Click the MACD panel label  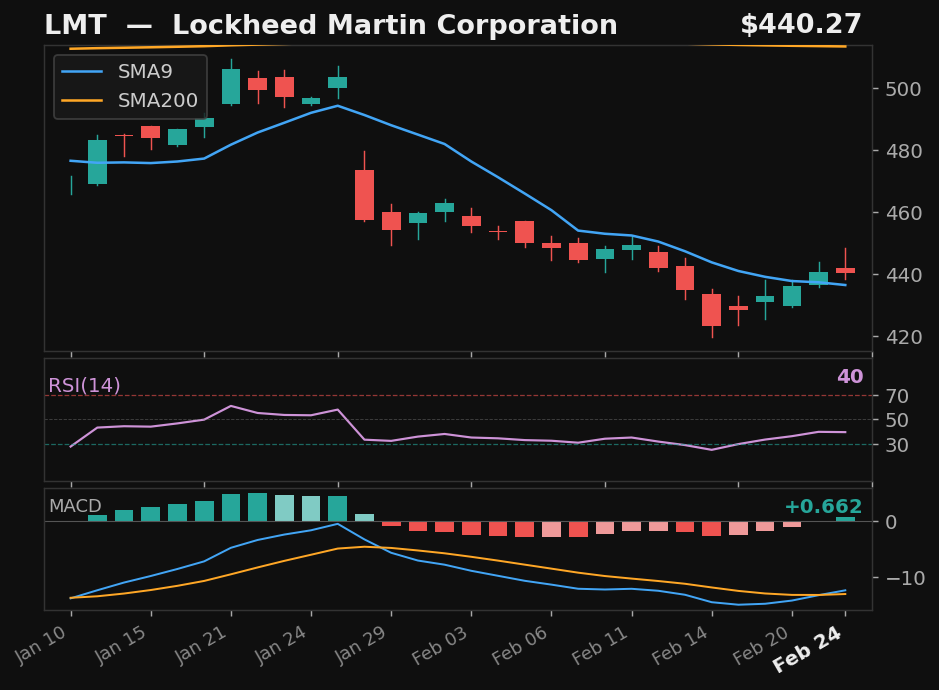pos(75,507)
